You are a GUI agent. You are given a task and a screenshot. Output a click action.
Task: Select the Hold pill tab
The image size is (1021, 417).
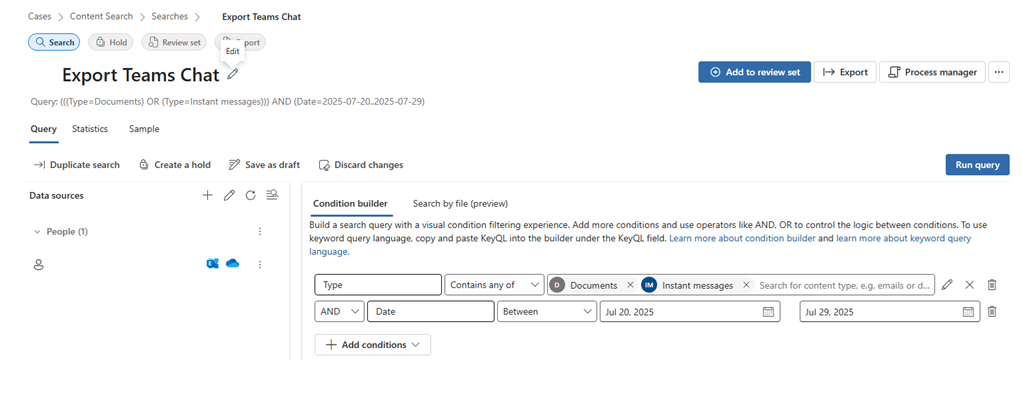coord(110,42)
